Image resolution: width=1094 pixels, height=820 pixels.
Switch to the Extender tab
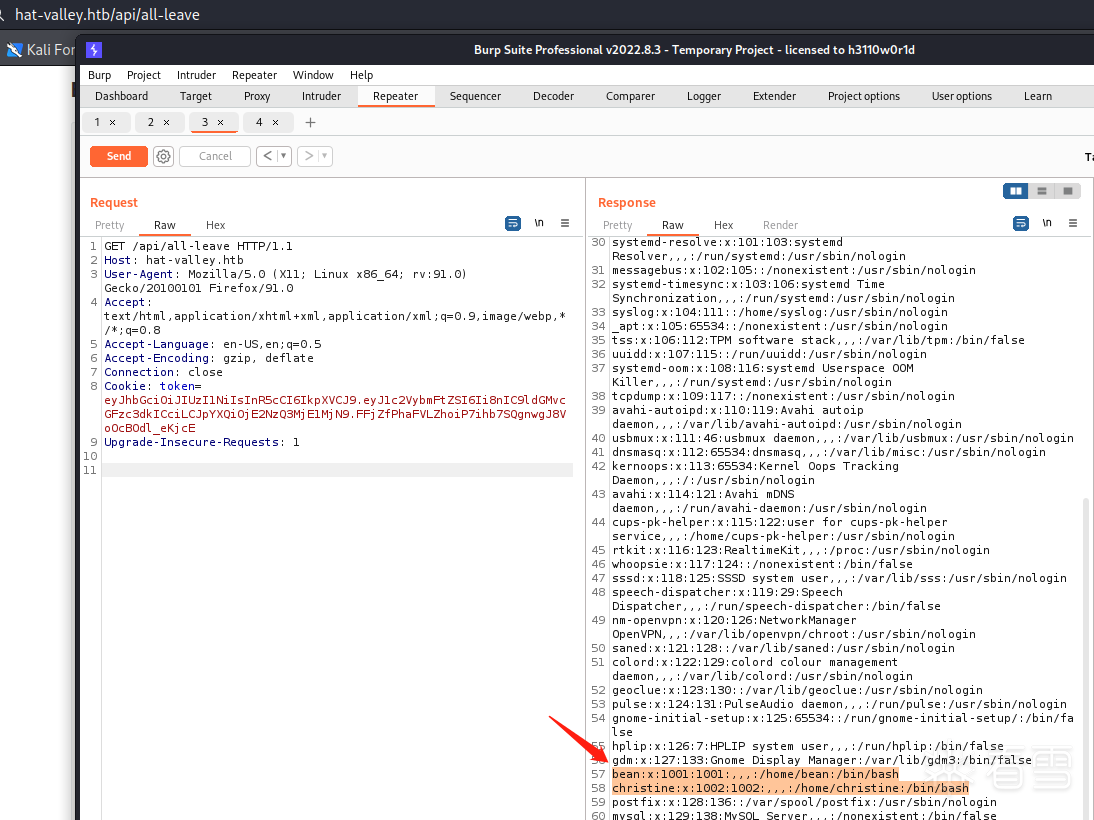[774, 96]
